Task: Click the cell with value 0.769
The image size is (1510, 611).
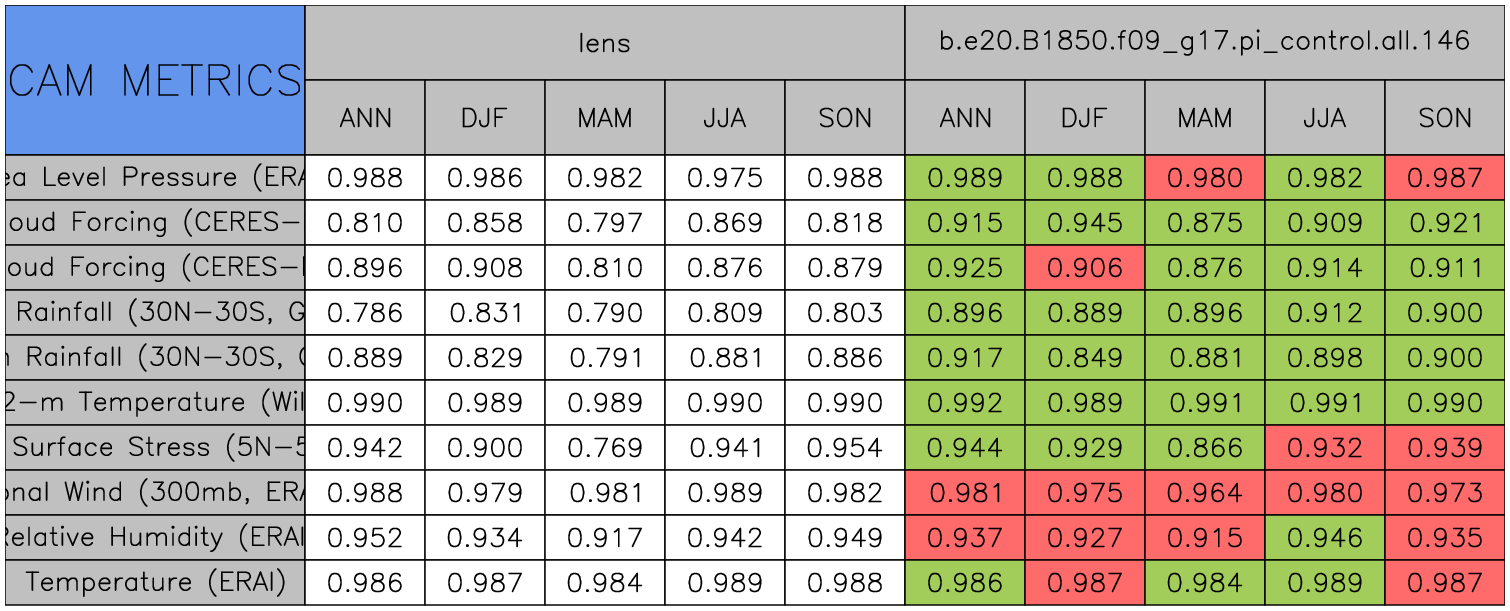Action: tap(604, 447)
